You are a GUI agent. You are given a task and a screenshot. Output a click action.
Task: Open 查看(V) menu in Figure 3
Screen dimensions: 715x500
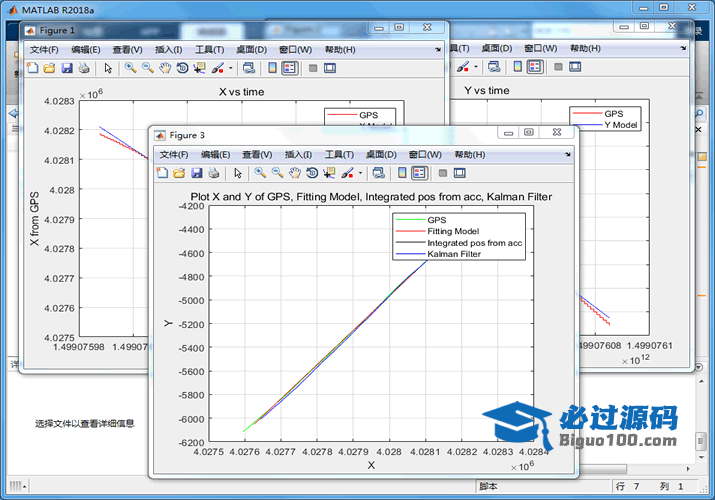[257, 155]
